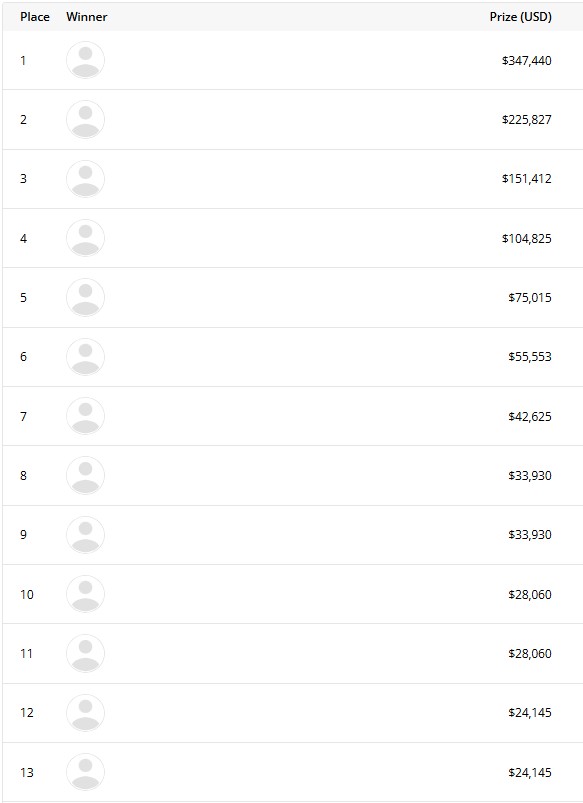This screenshot has height=803, width=583.
Task: Click the avatar in the 4th place row
Action: (86, 238)
